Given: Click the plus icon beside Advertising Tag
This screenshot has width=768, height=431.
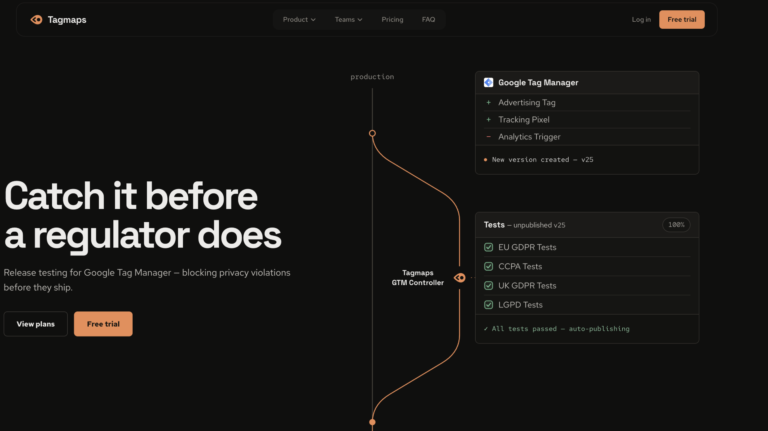Looking at the screenshot, I should point(488,102).
